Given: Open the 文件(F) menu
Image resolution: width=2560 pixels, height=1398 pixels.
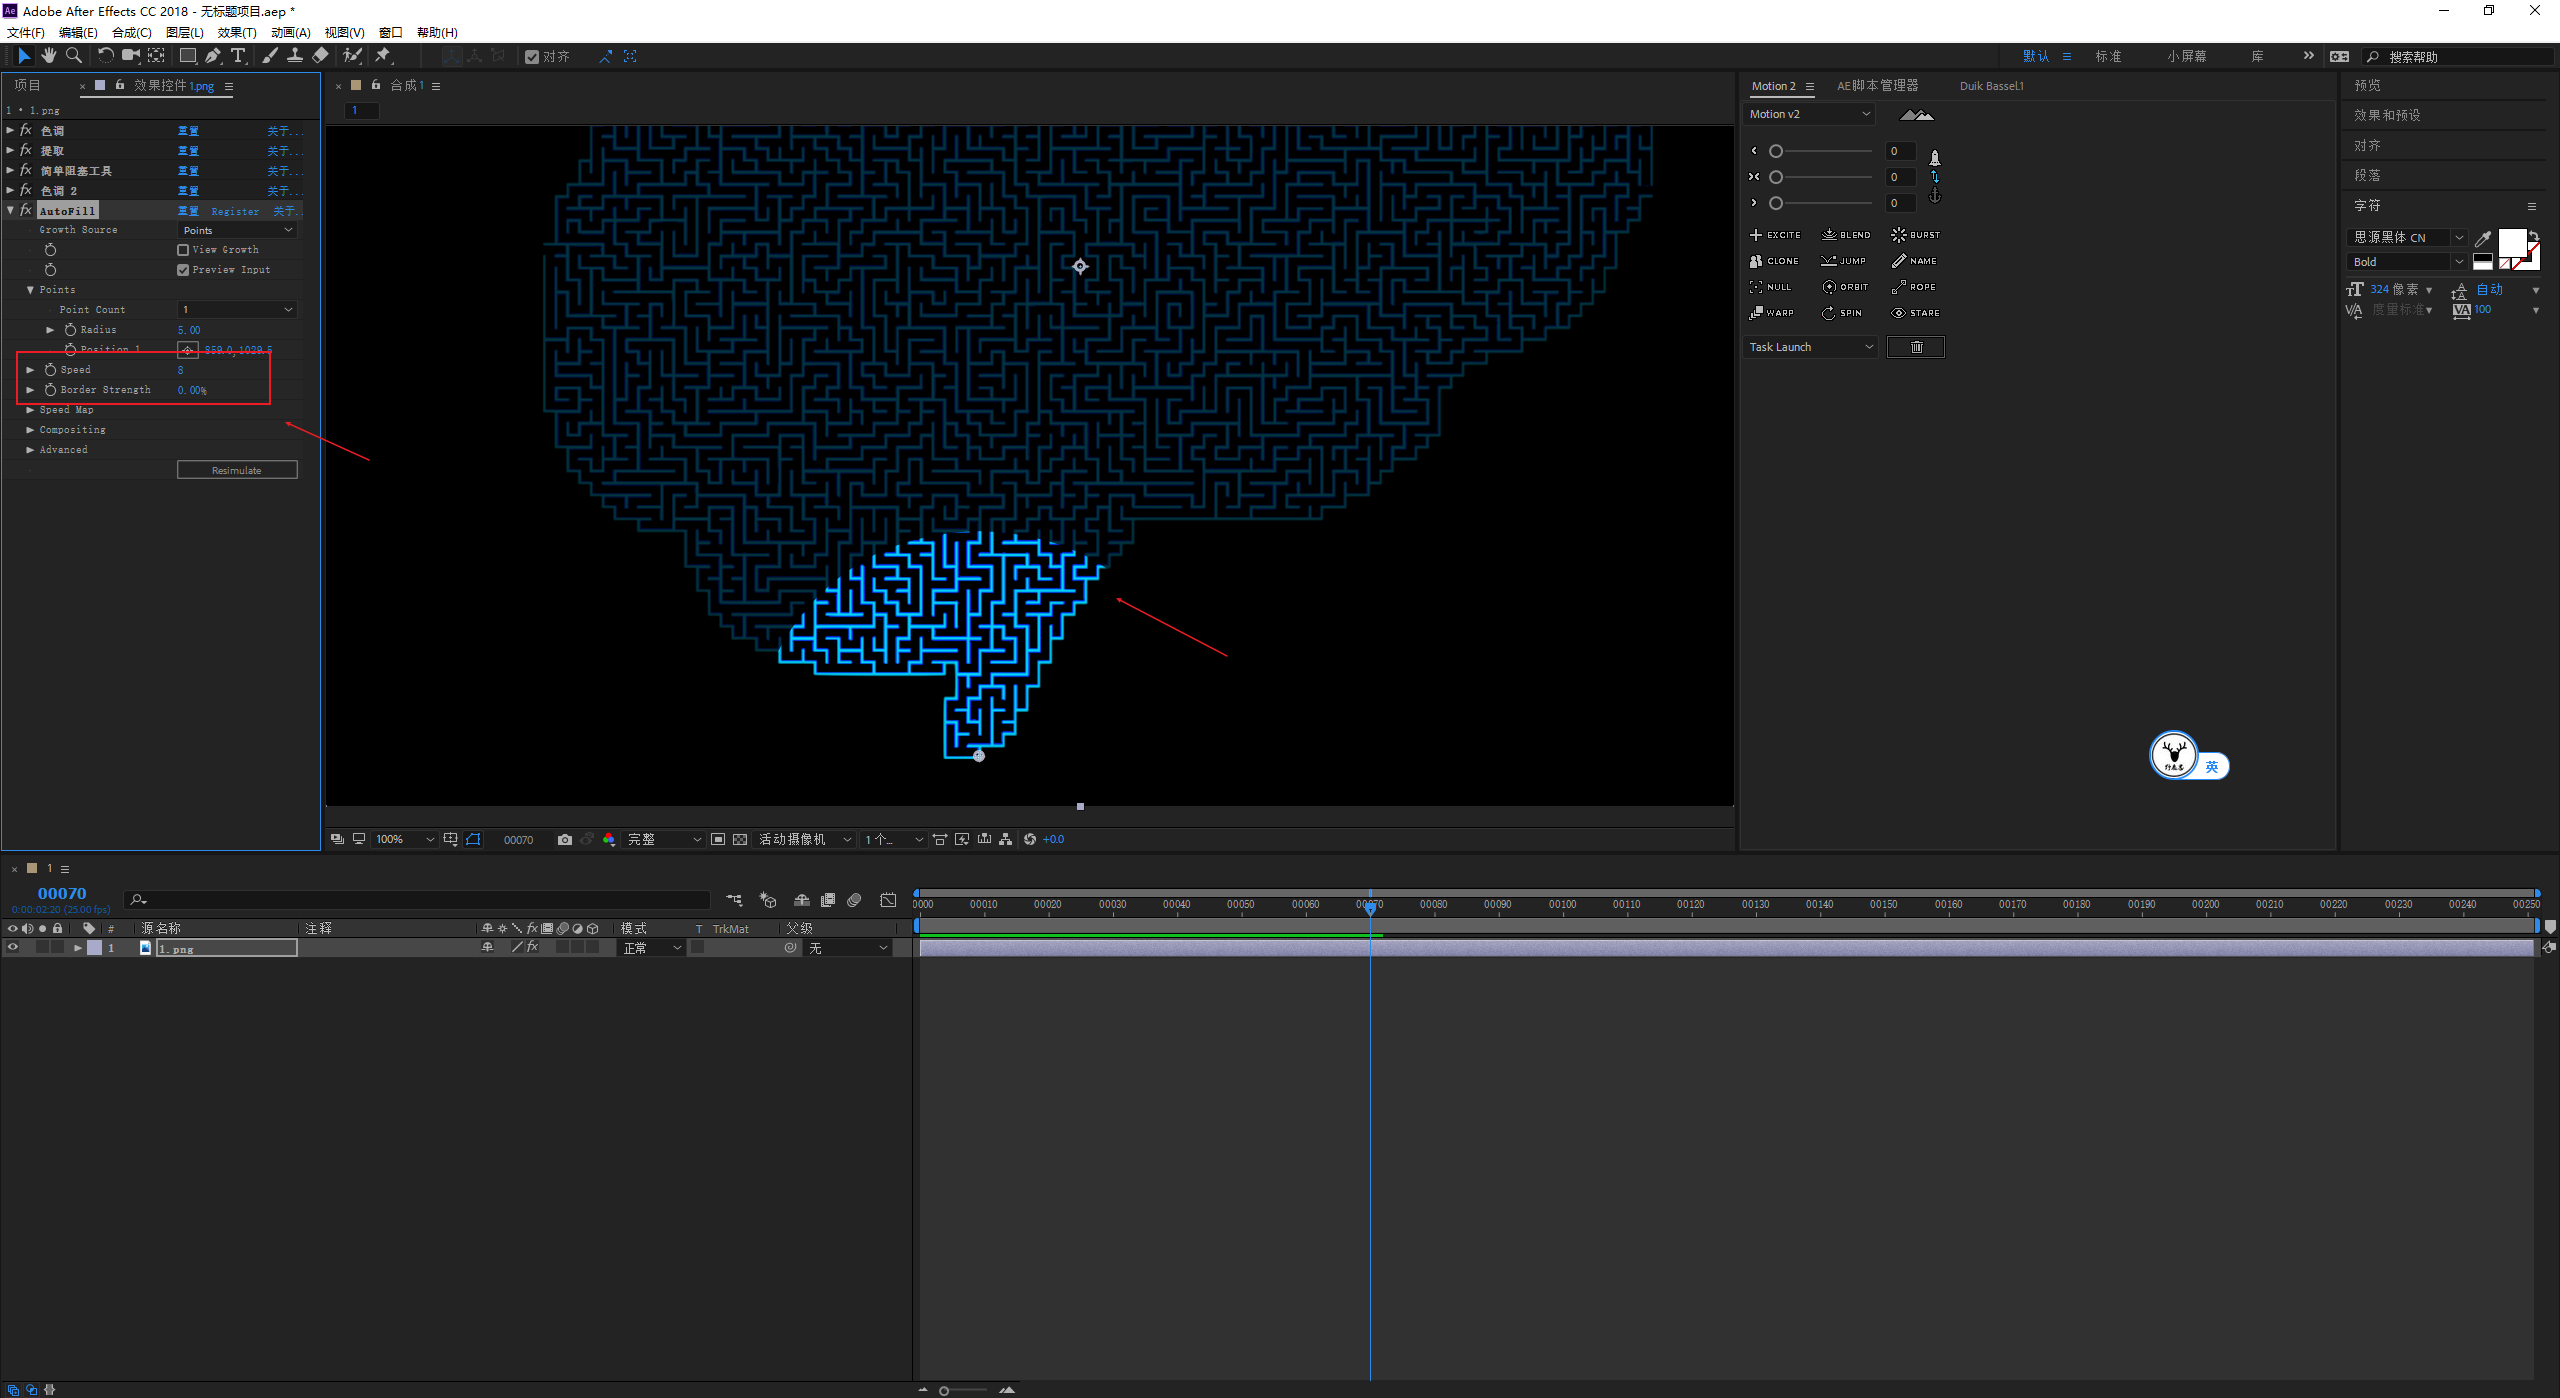Looking at the screenshot, I should coord(26,32).
